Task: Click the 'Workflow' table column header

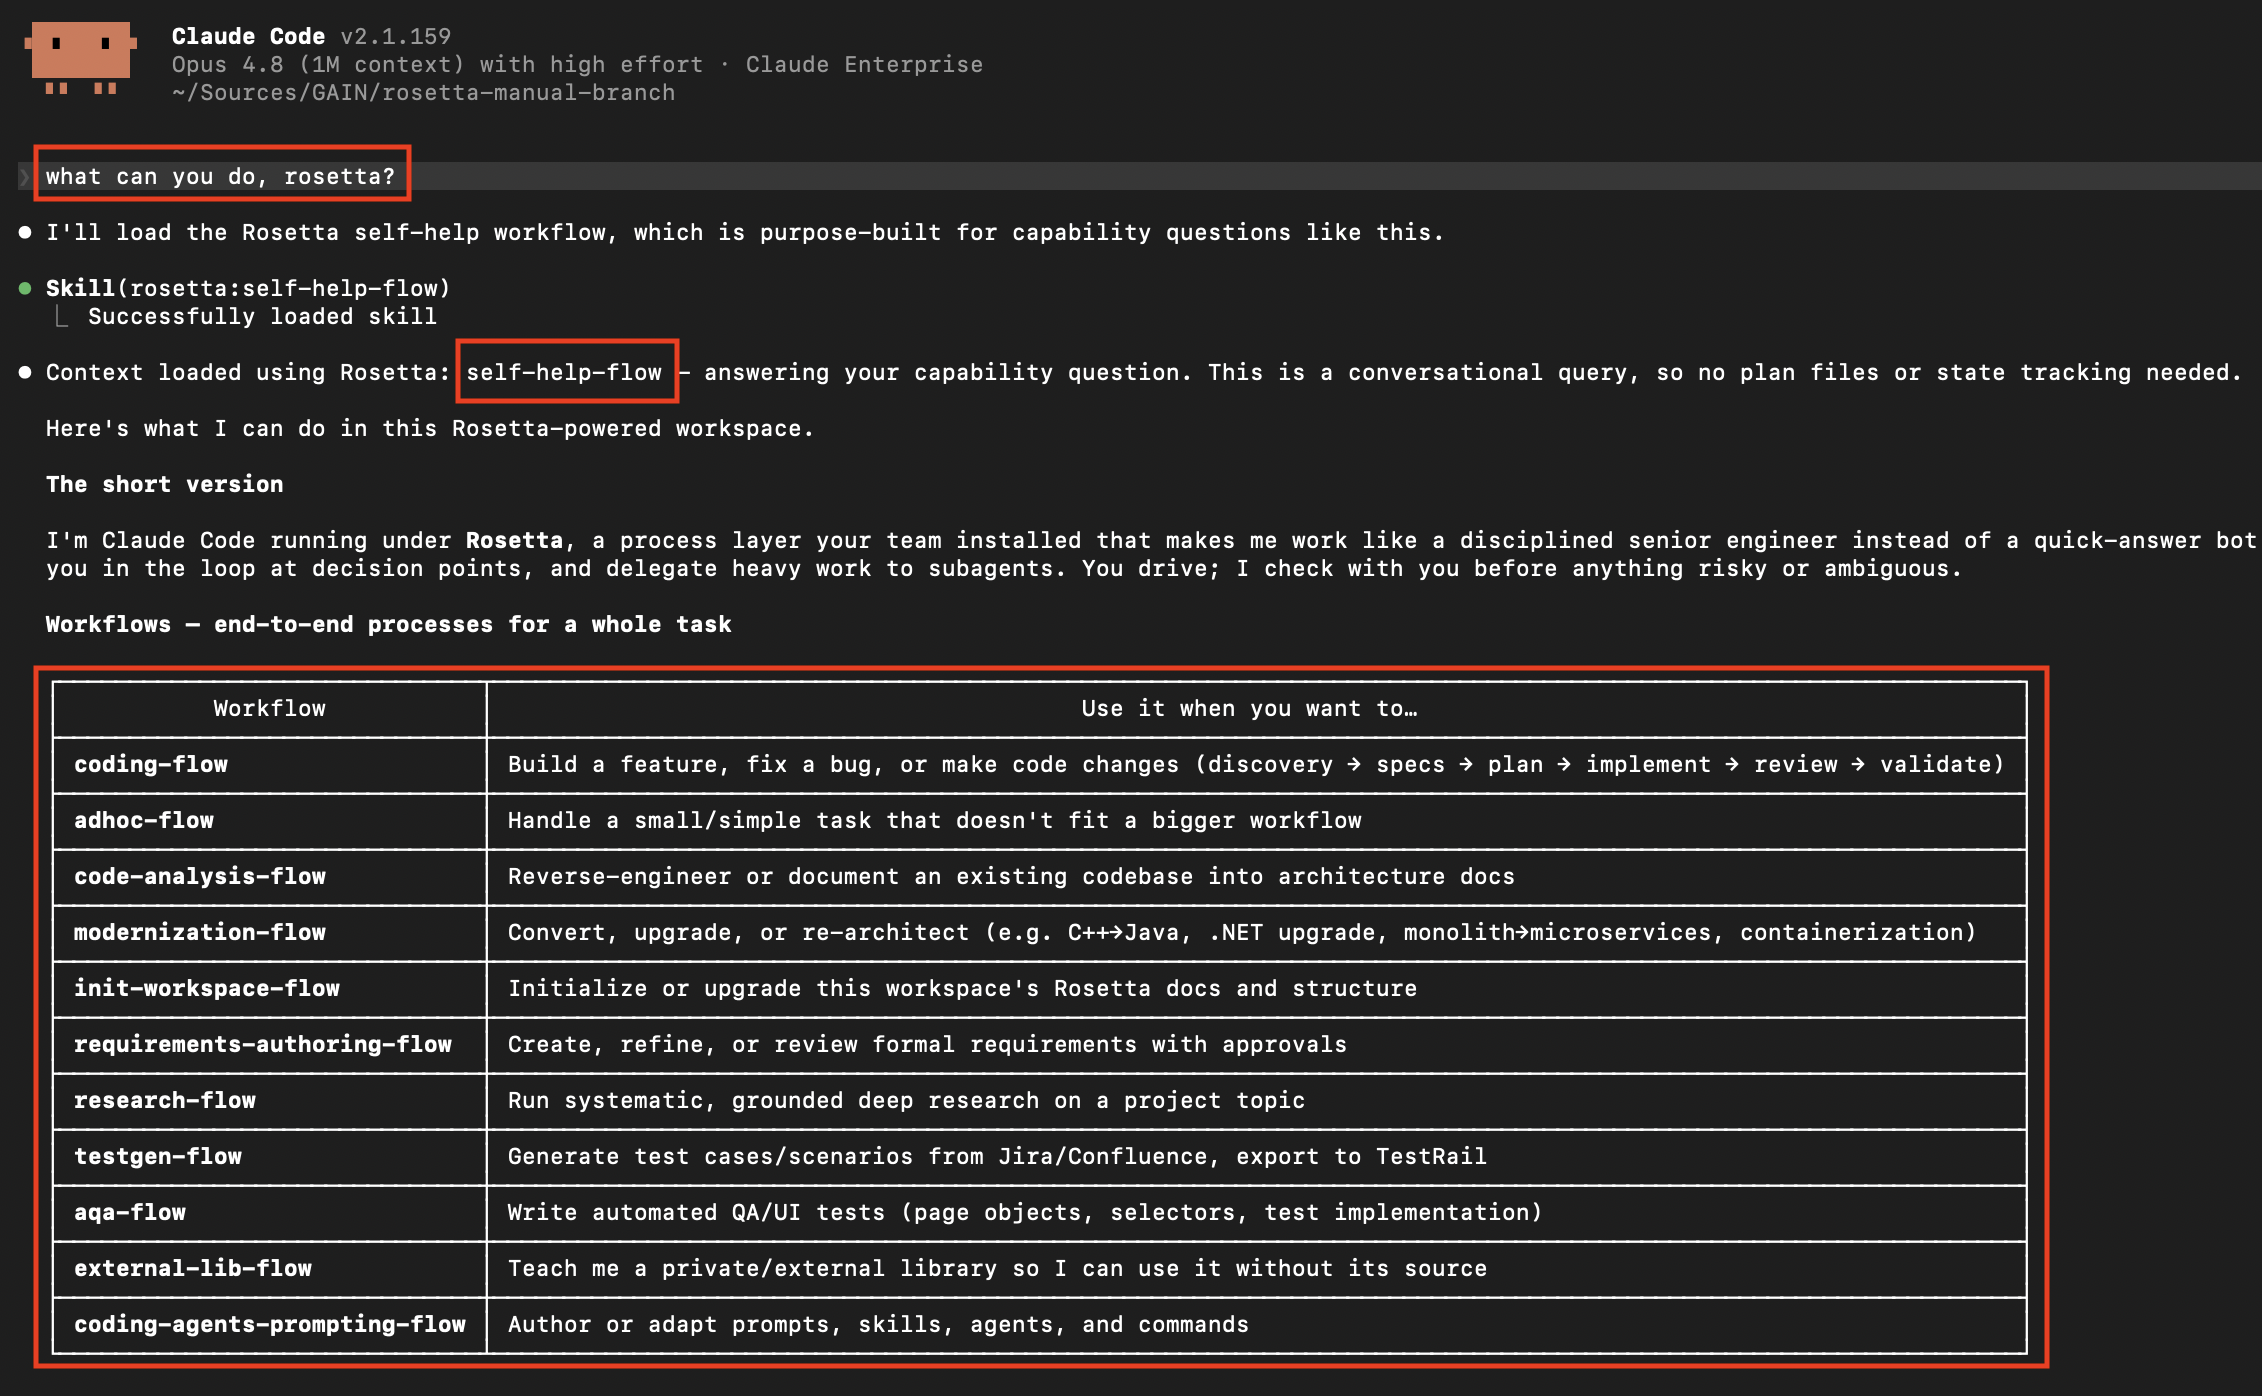Action: point(269,709)
